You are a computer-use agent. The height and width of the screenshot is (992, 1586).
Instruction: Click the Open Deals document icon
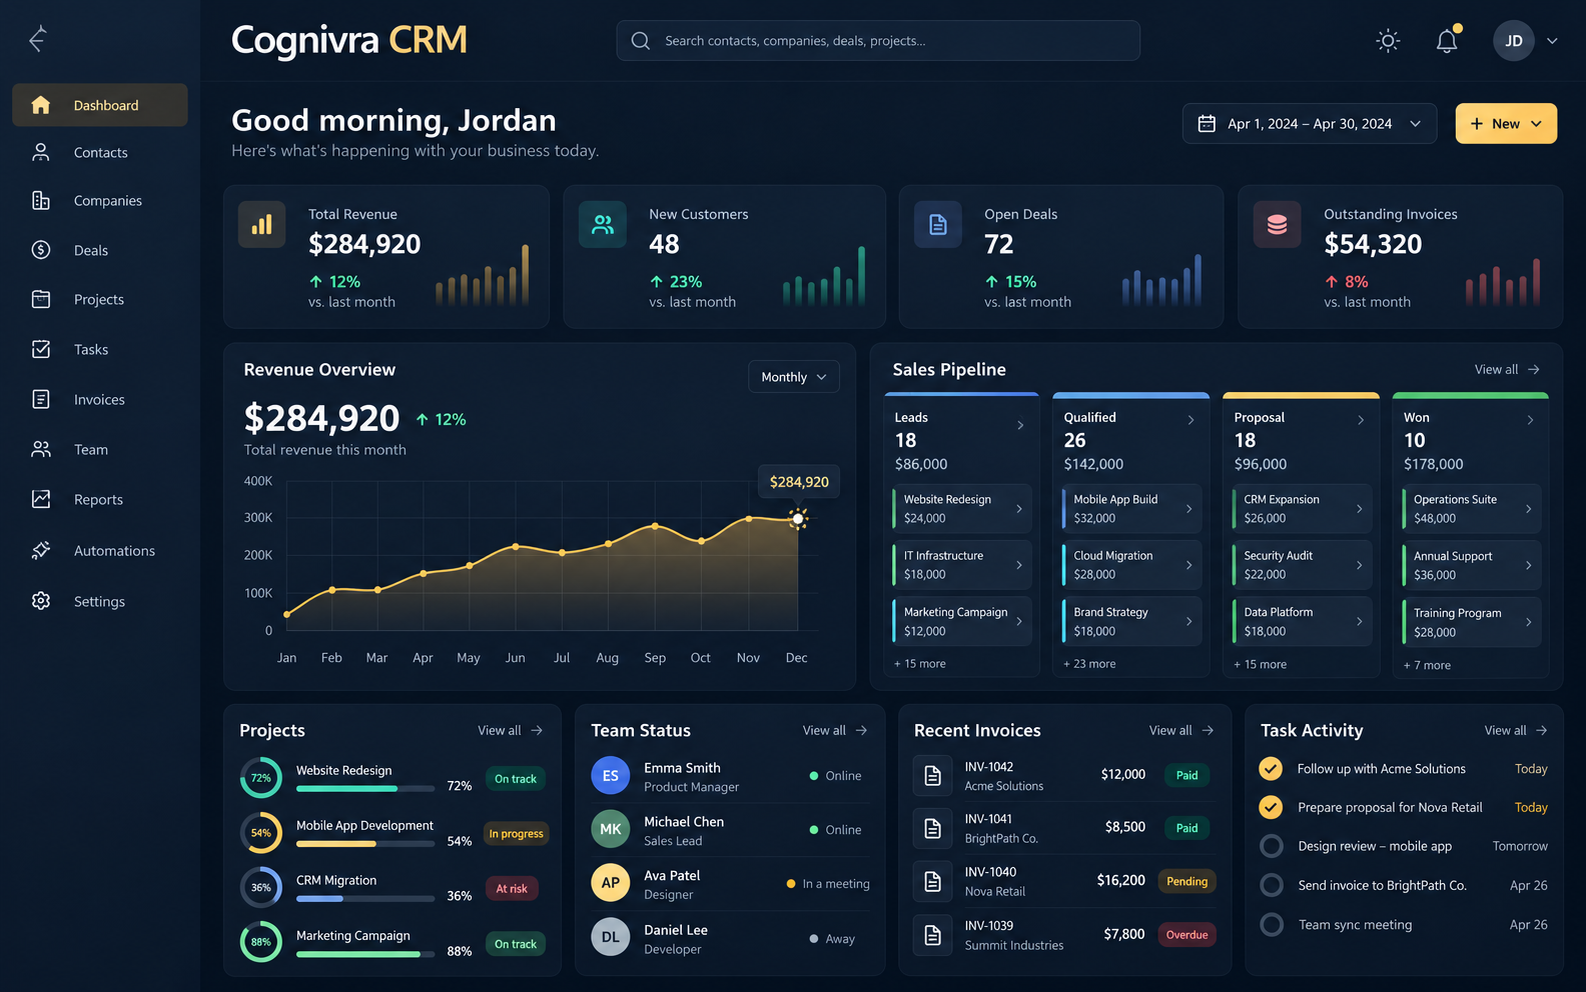938,224
